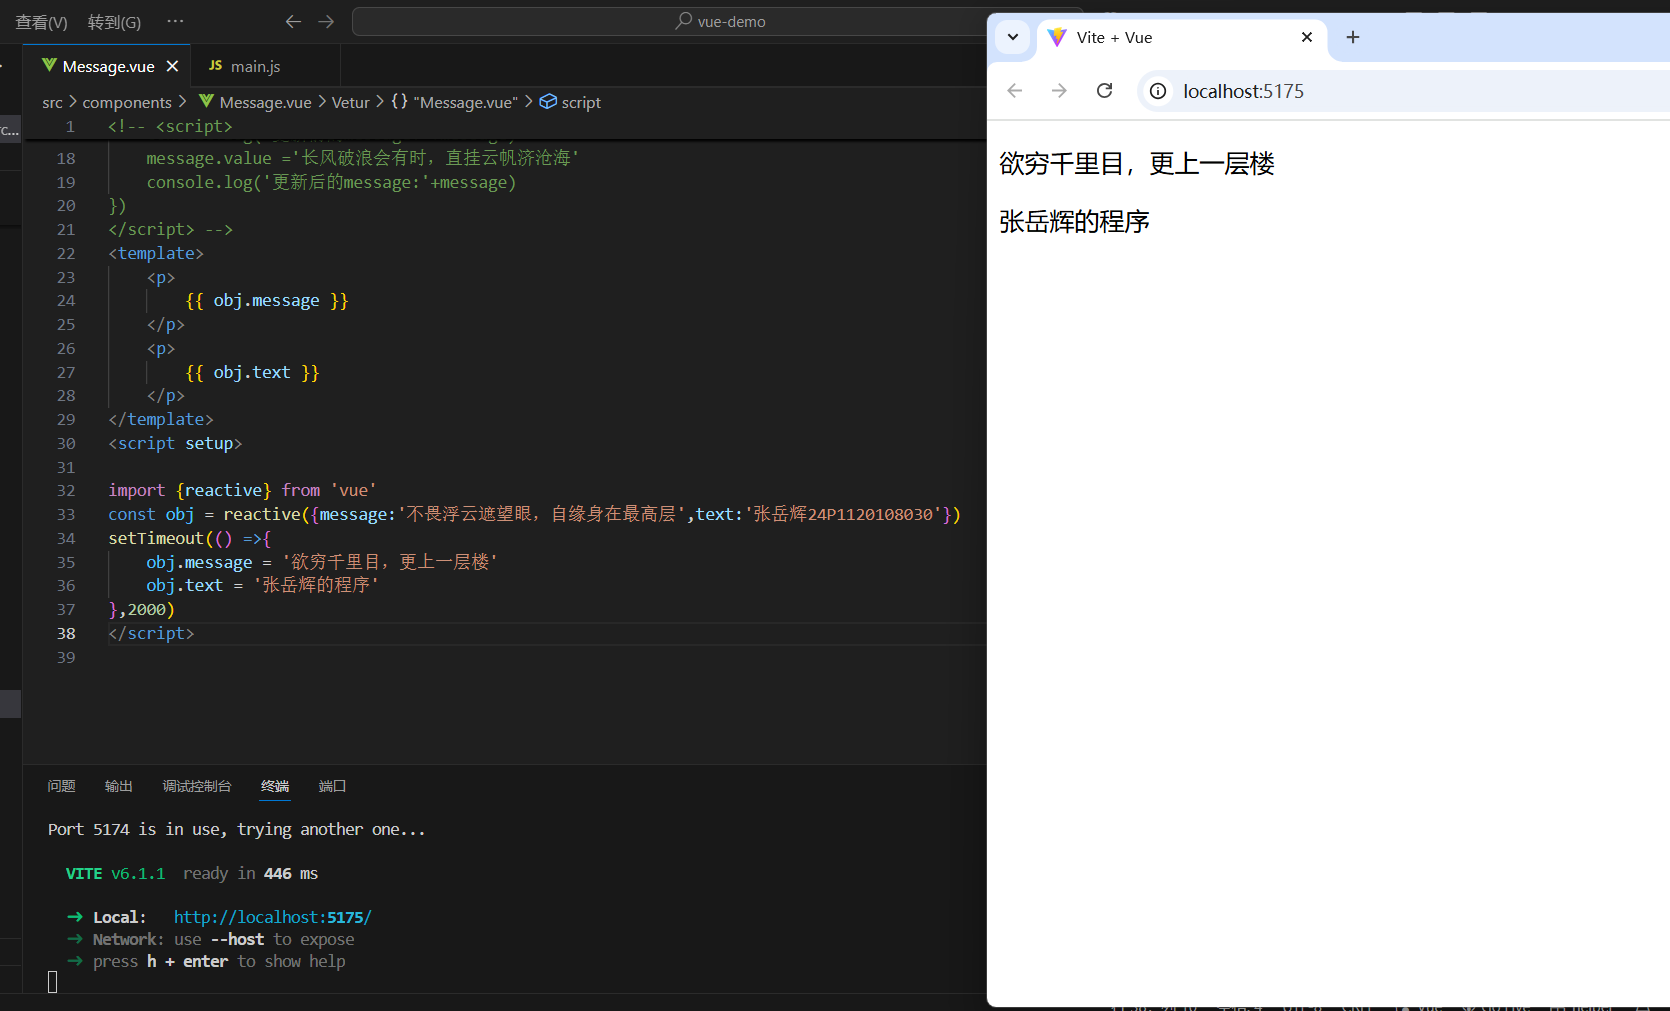View site information icon

[x=1158, y=91]
